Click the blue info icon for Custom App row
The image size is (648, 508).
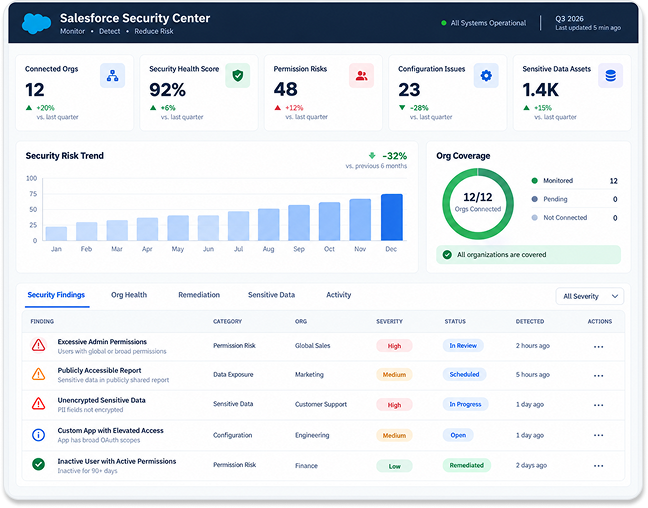click(x=38, y=435)
